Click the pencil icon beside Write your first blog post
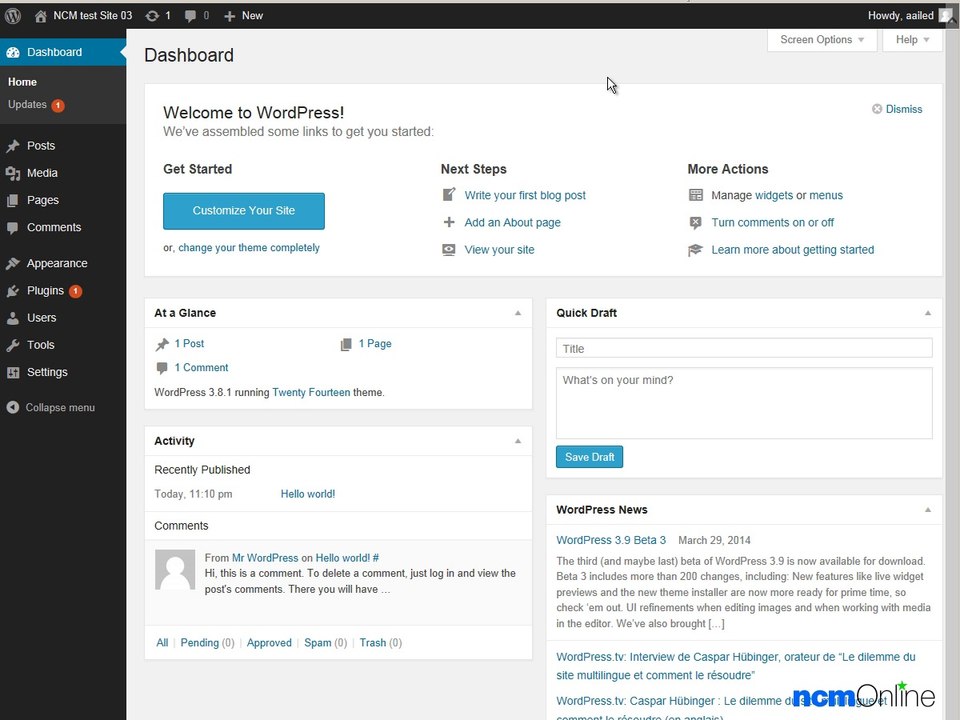This screenshot has width=960, height=720. point(449,195)
